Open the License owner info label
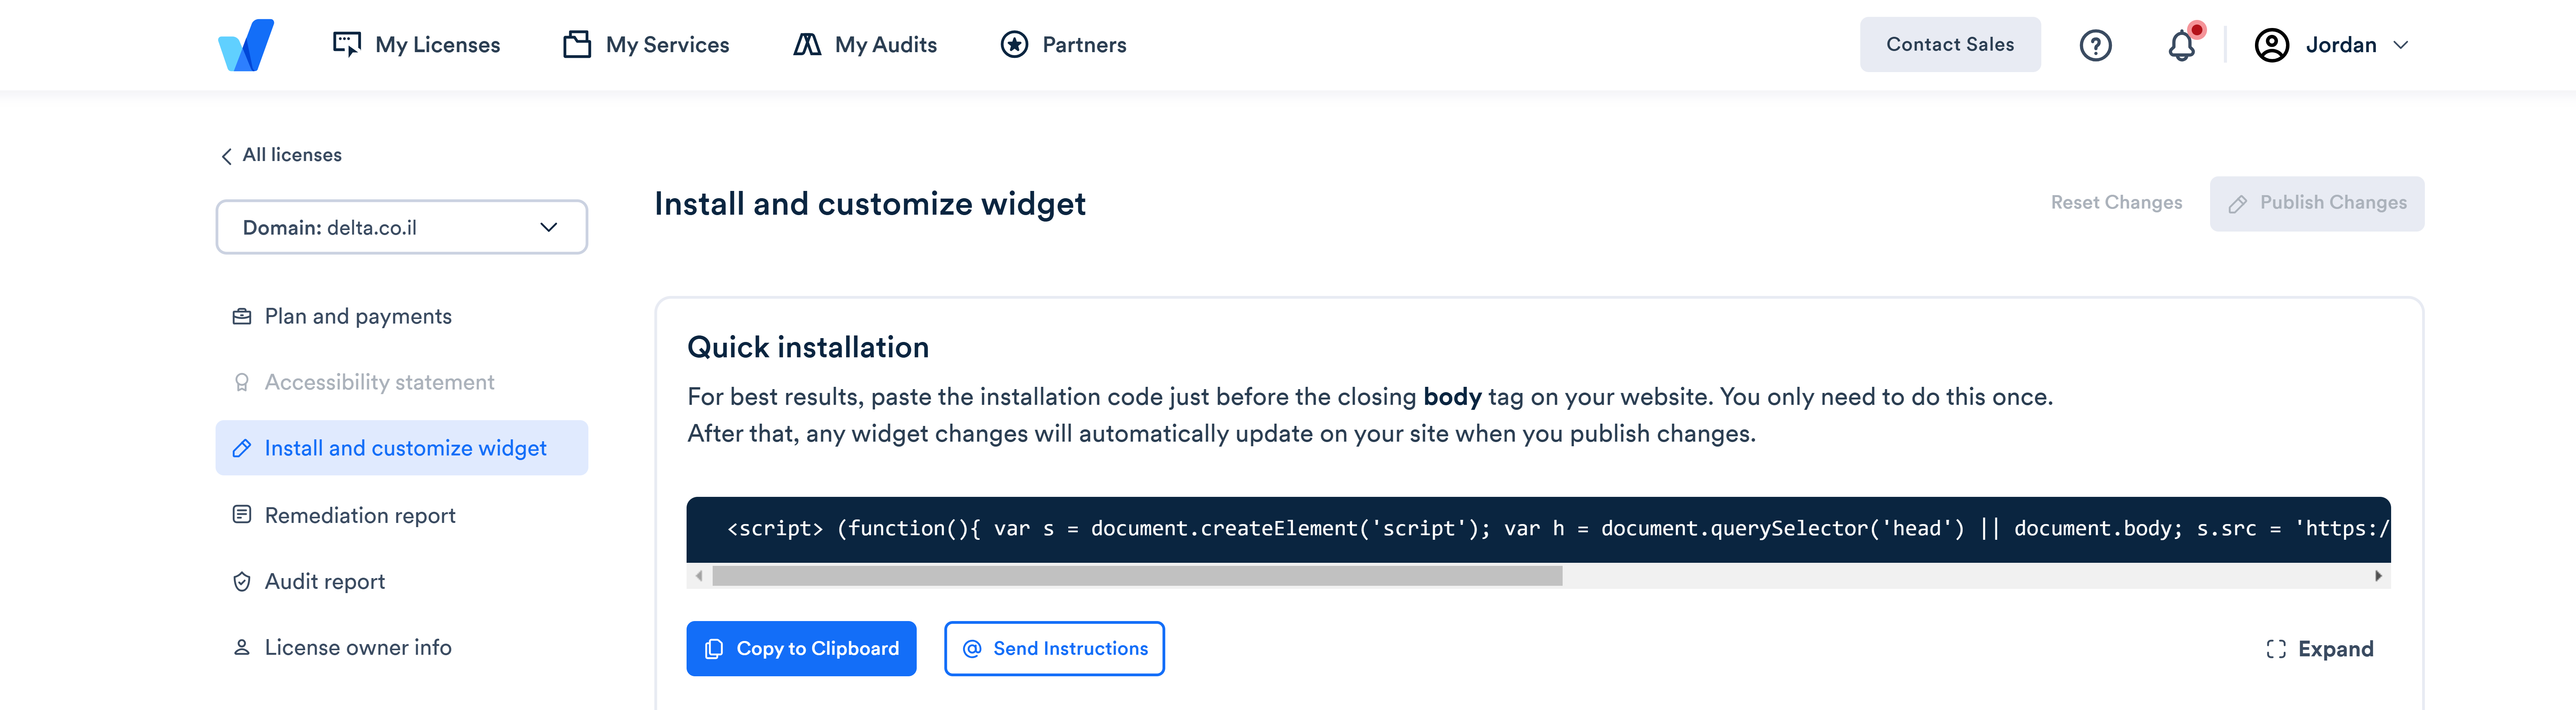Viewport: 2576px width, 710px height. point(358,647)
